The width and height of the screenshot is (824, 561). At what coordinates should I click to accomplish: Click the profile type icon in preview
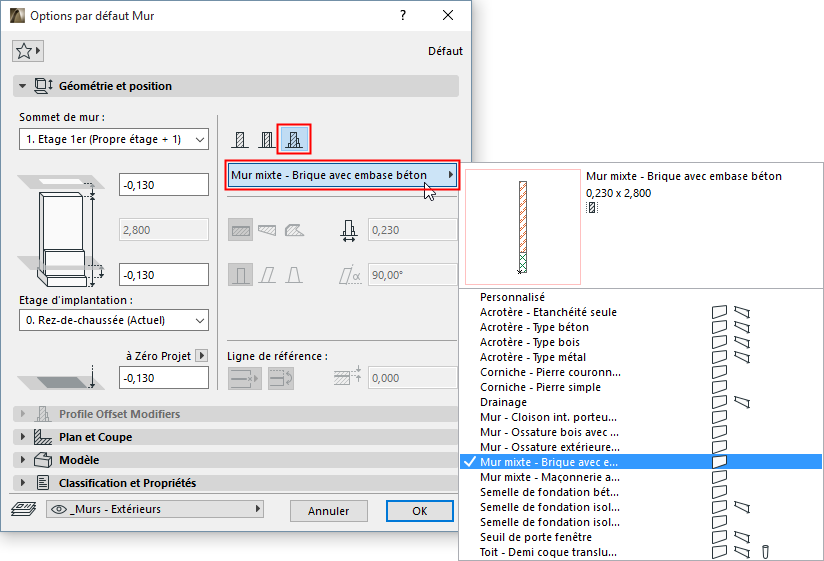coord(592,207)
